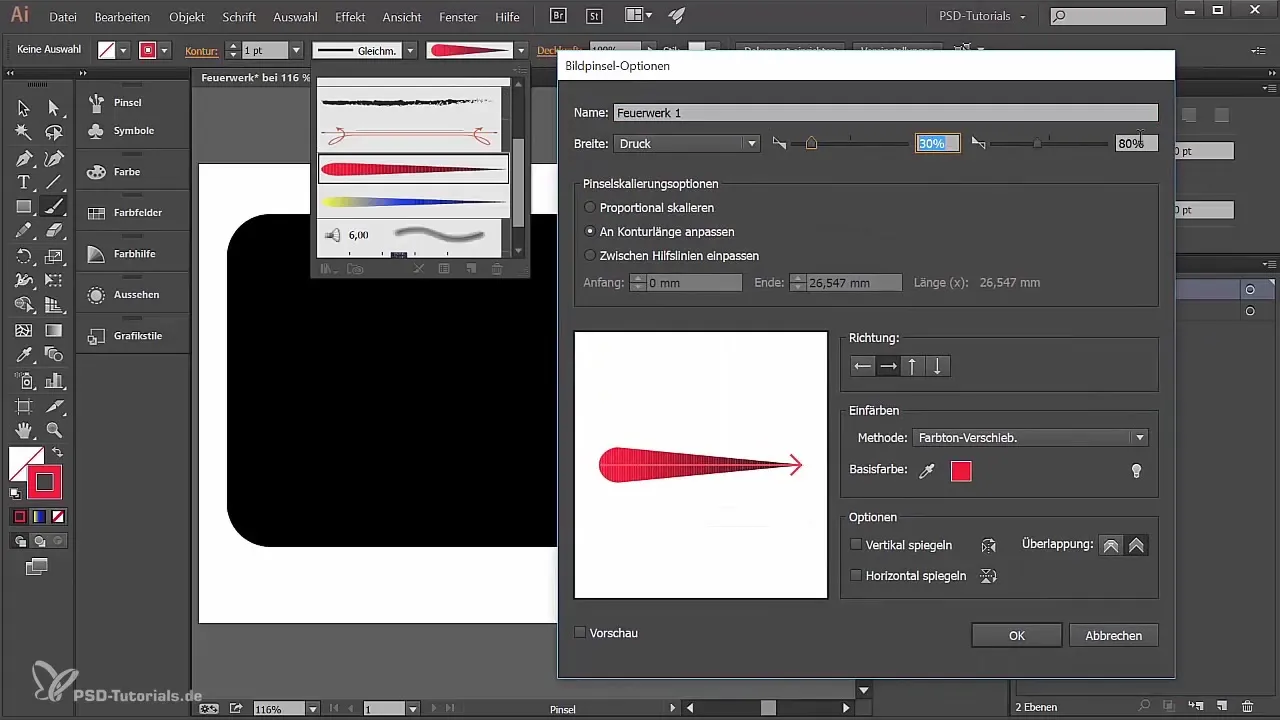This screenshot has width=1280, height=720.
Task: Click the Kontur link in control bar
Action: [x=202, y=50]
